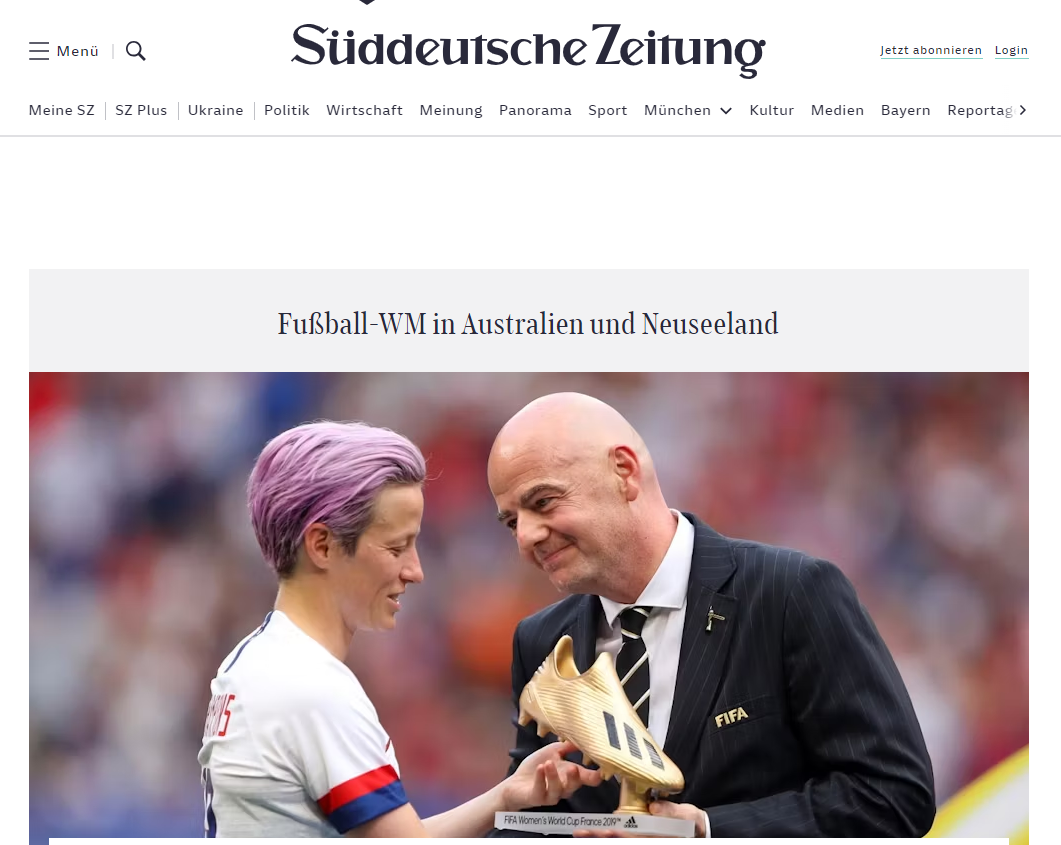Image resolution: width=1061 pixels, height=845 pixels.
Task: Open the hamburger Menü icon
Action: pyautogui.click(x=39, y=51)
